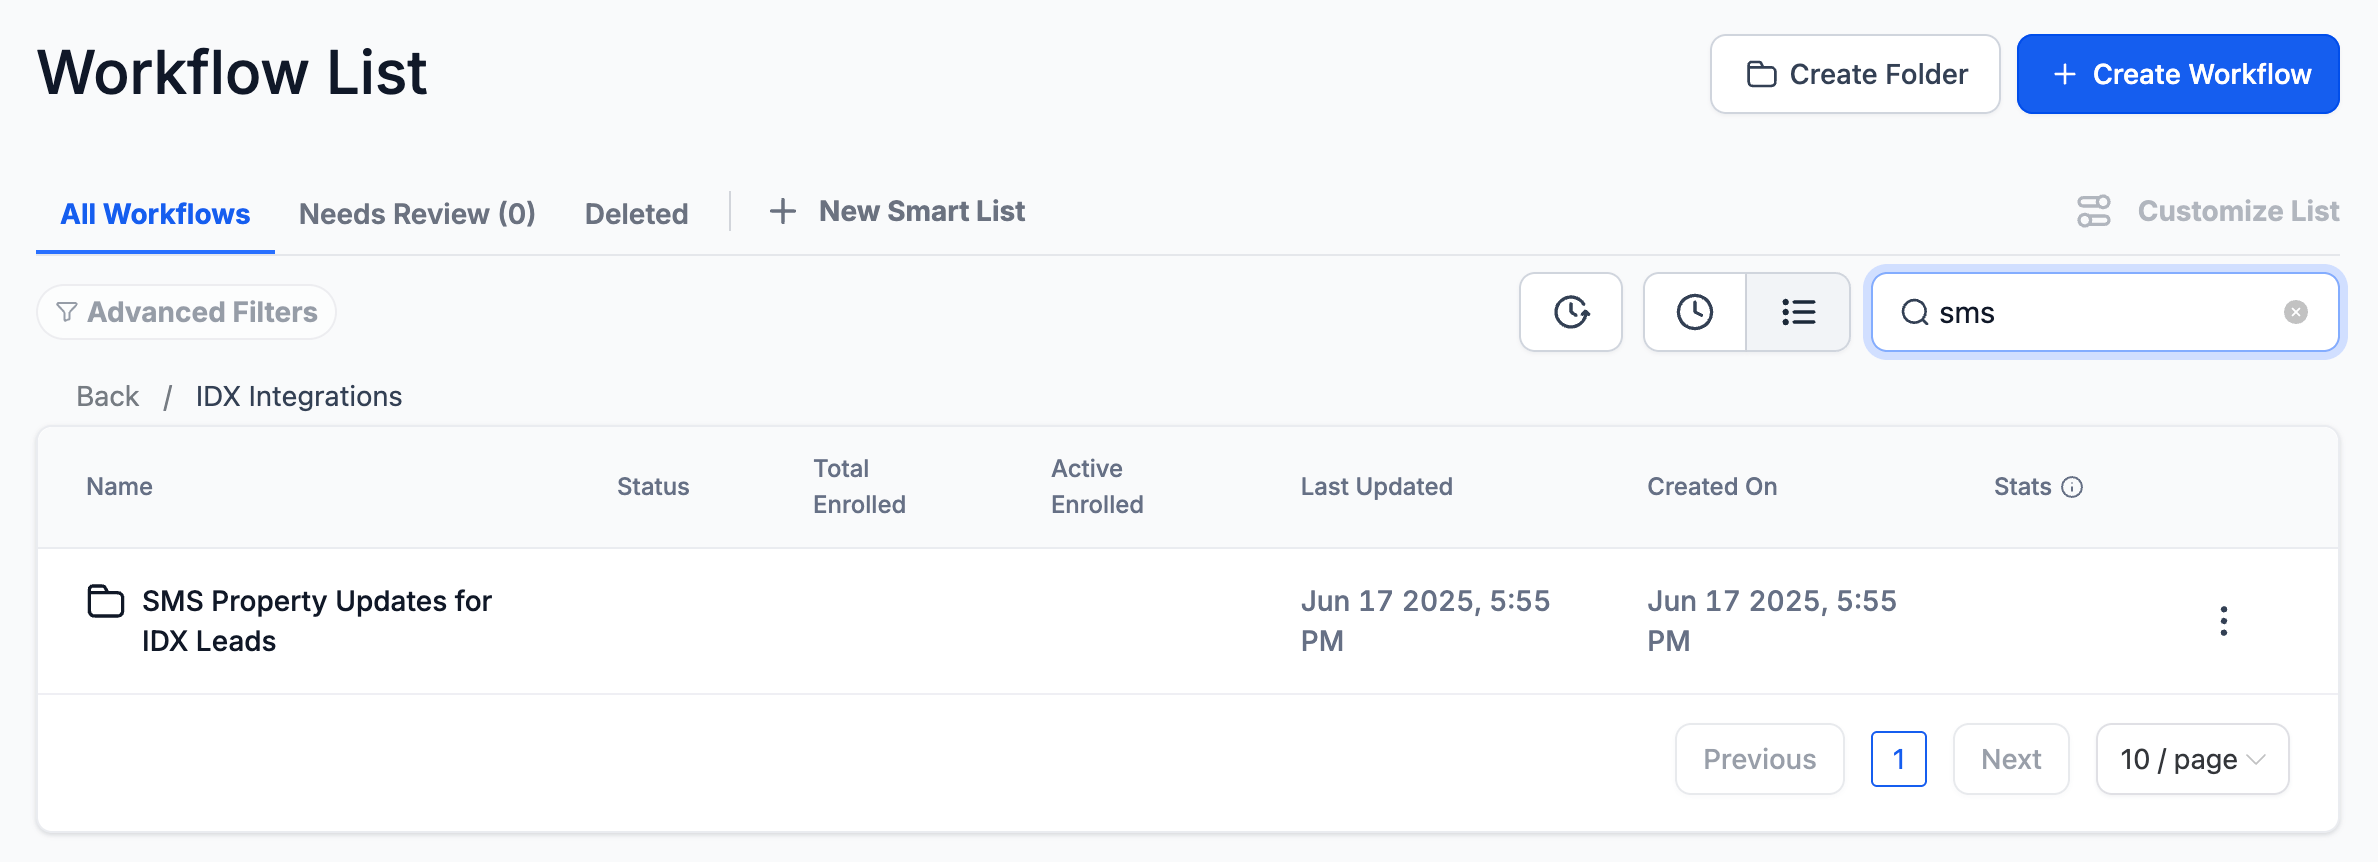
Task: Click the Create Workflow button
Action: coord(2177,74)
